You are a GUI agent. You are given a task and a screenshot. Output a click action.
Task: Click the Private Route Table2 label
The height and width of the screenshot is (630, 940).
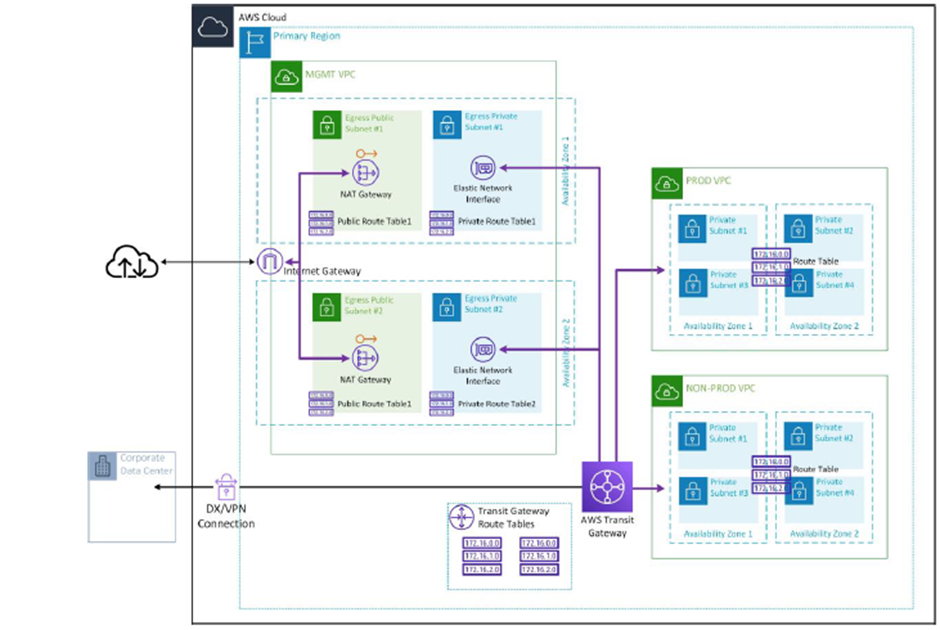click(x=498, y=404)
